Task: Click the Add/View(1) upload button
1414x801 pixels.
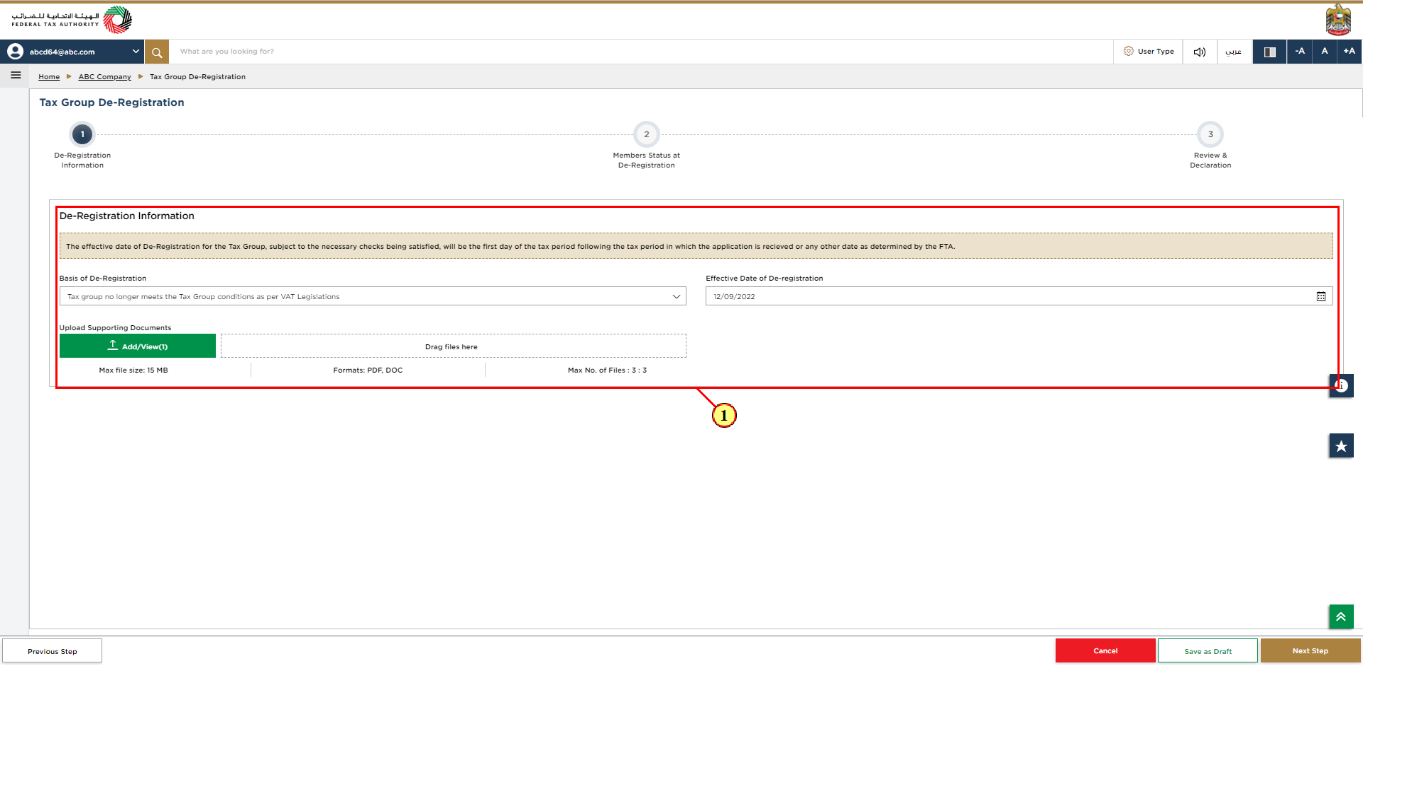Action: [x=138, y=346]
